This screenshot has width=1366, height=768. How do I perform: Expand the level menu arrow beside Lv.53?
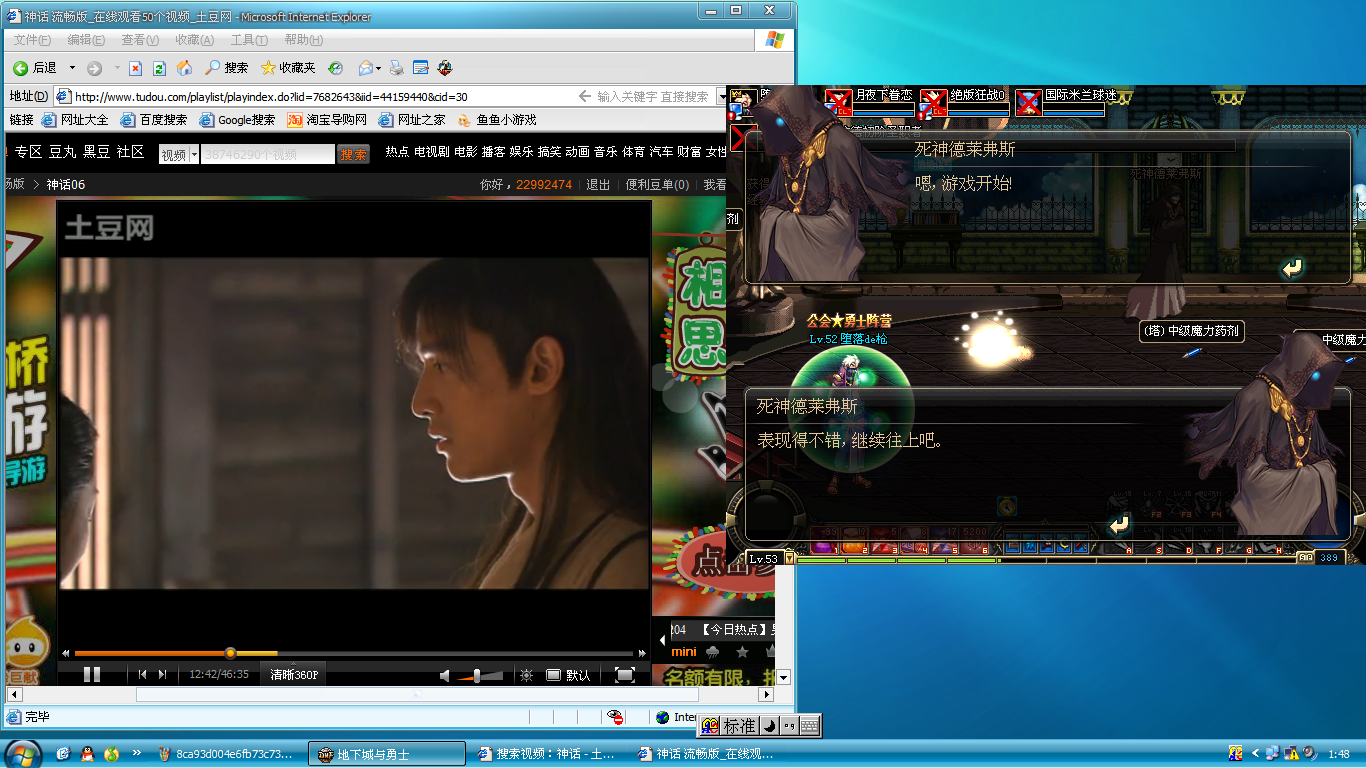[790, 558]
